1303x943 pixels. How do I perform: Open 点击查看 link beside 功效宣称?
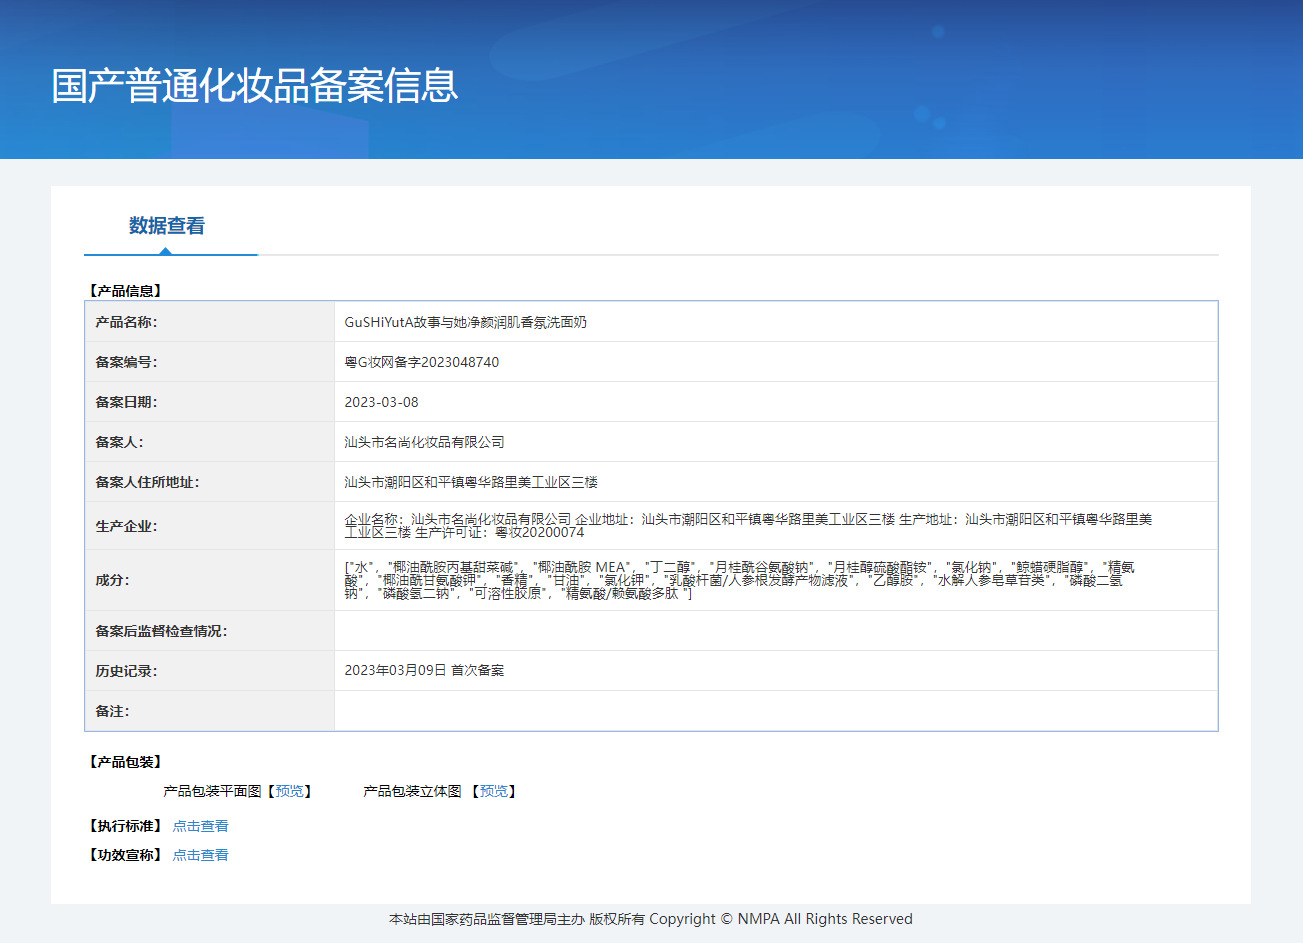point(200,855)
